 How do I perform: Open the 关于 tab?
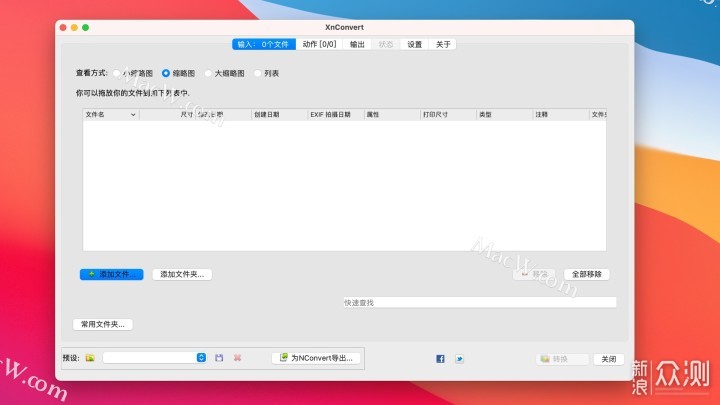443,44
